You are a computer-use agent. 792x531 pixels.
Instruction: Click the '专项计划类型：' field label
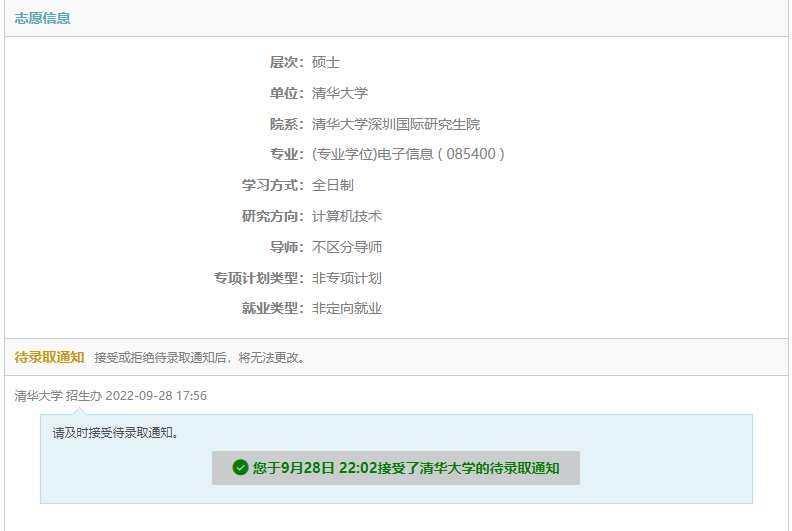(259, 278)
